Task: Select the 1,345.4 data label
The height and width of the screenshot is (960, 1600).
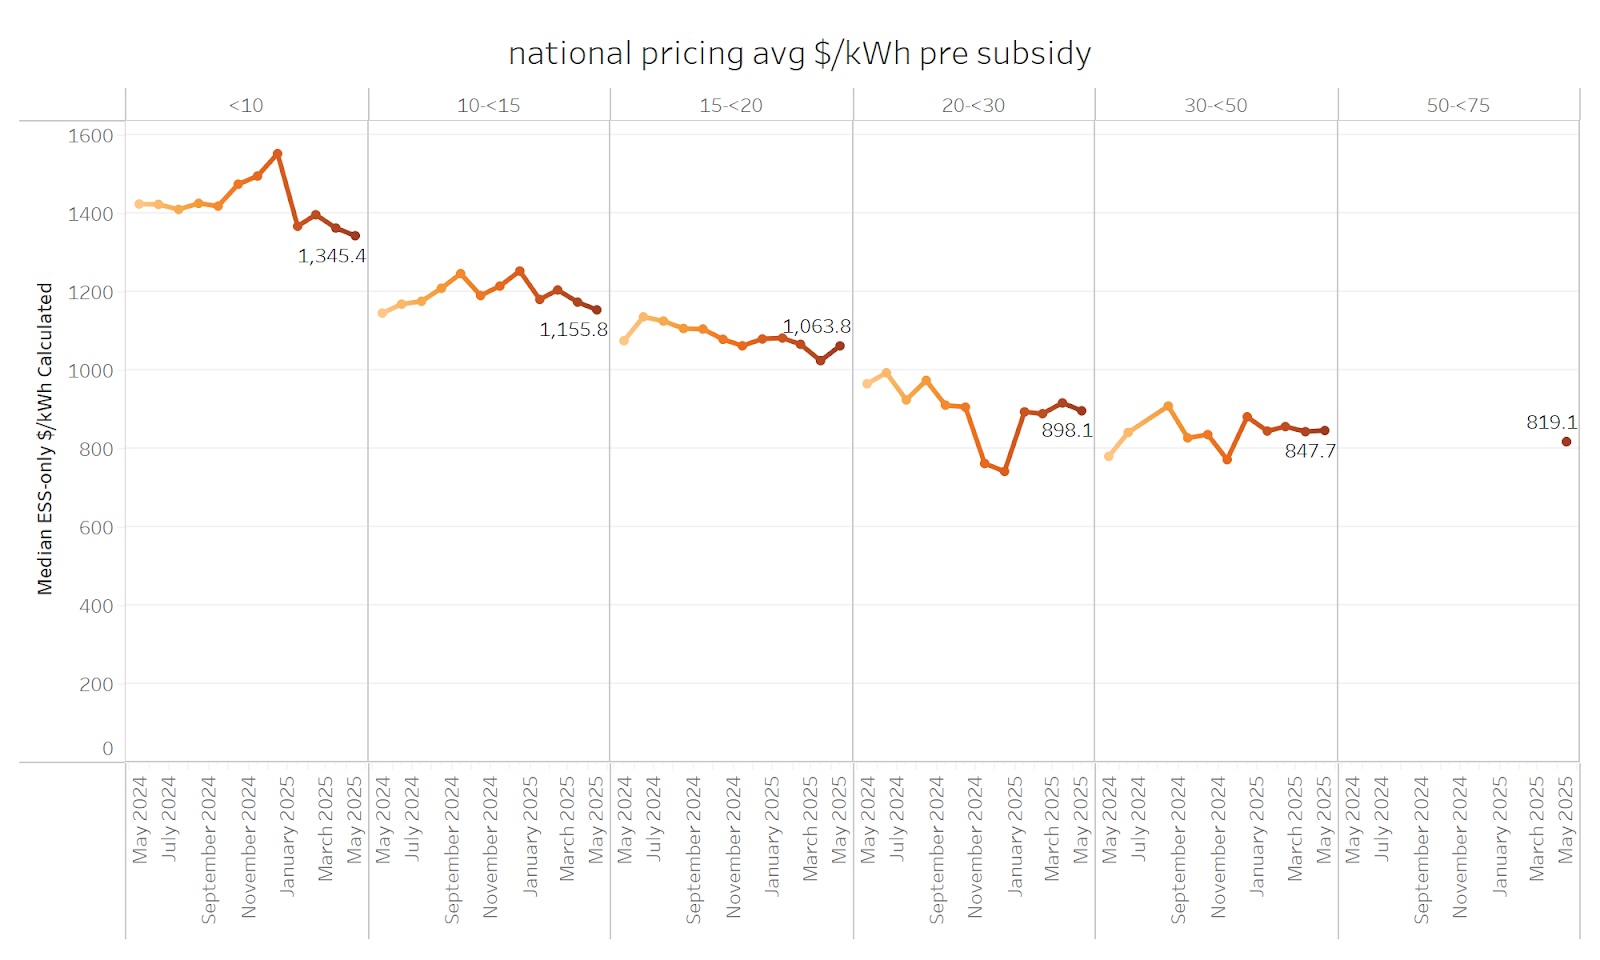Action: [x=332, y=256]
